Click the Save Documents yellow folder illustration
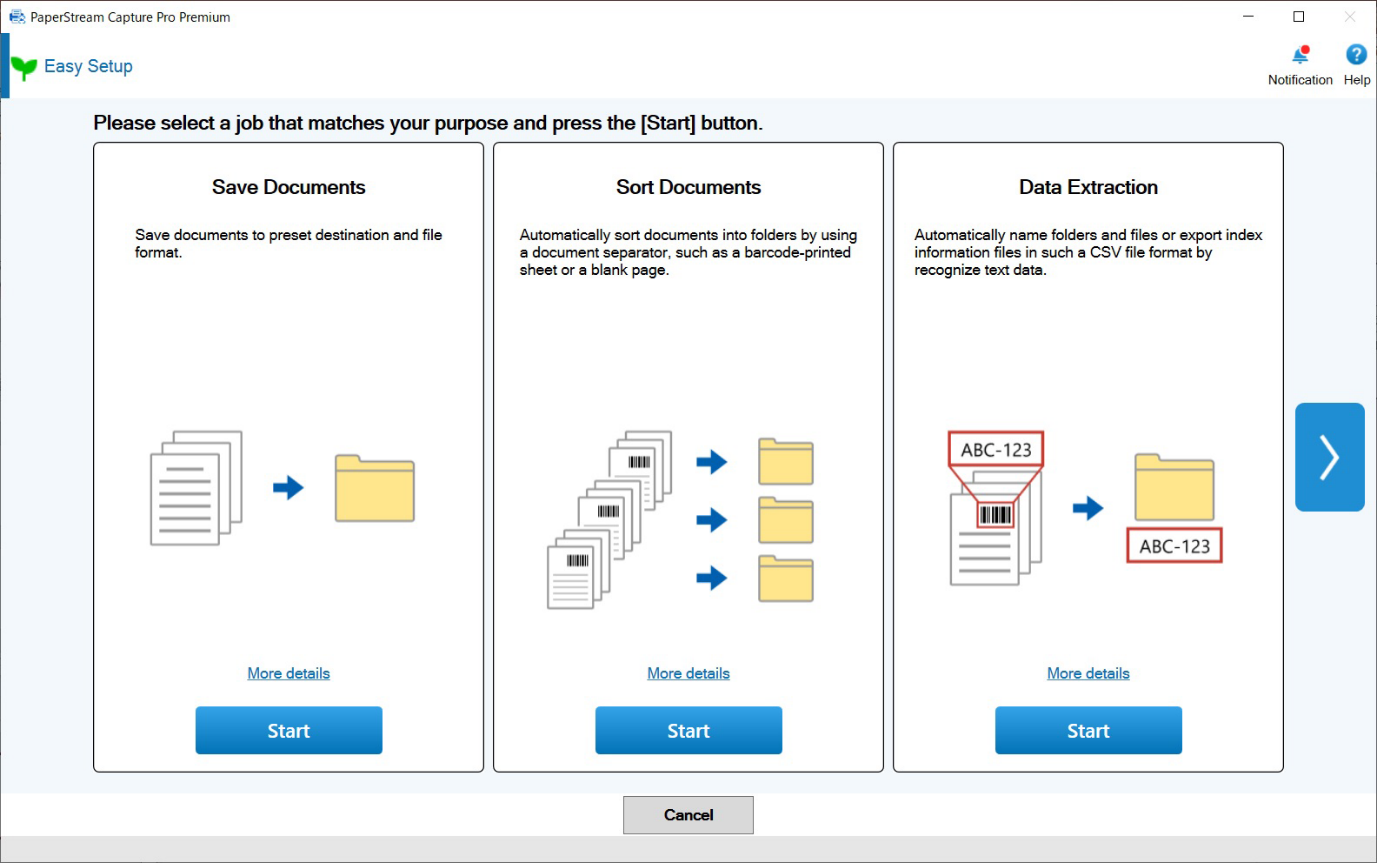The width and height of the screenshot is (1377, 863). [x=374, y=488]
